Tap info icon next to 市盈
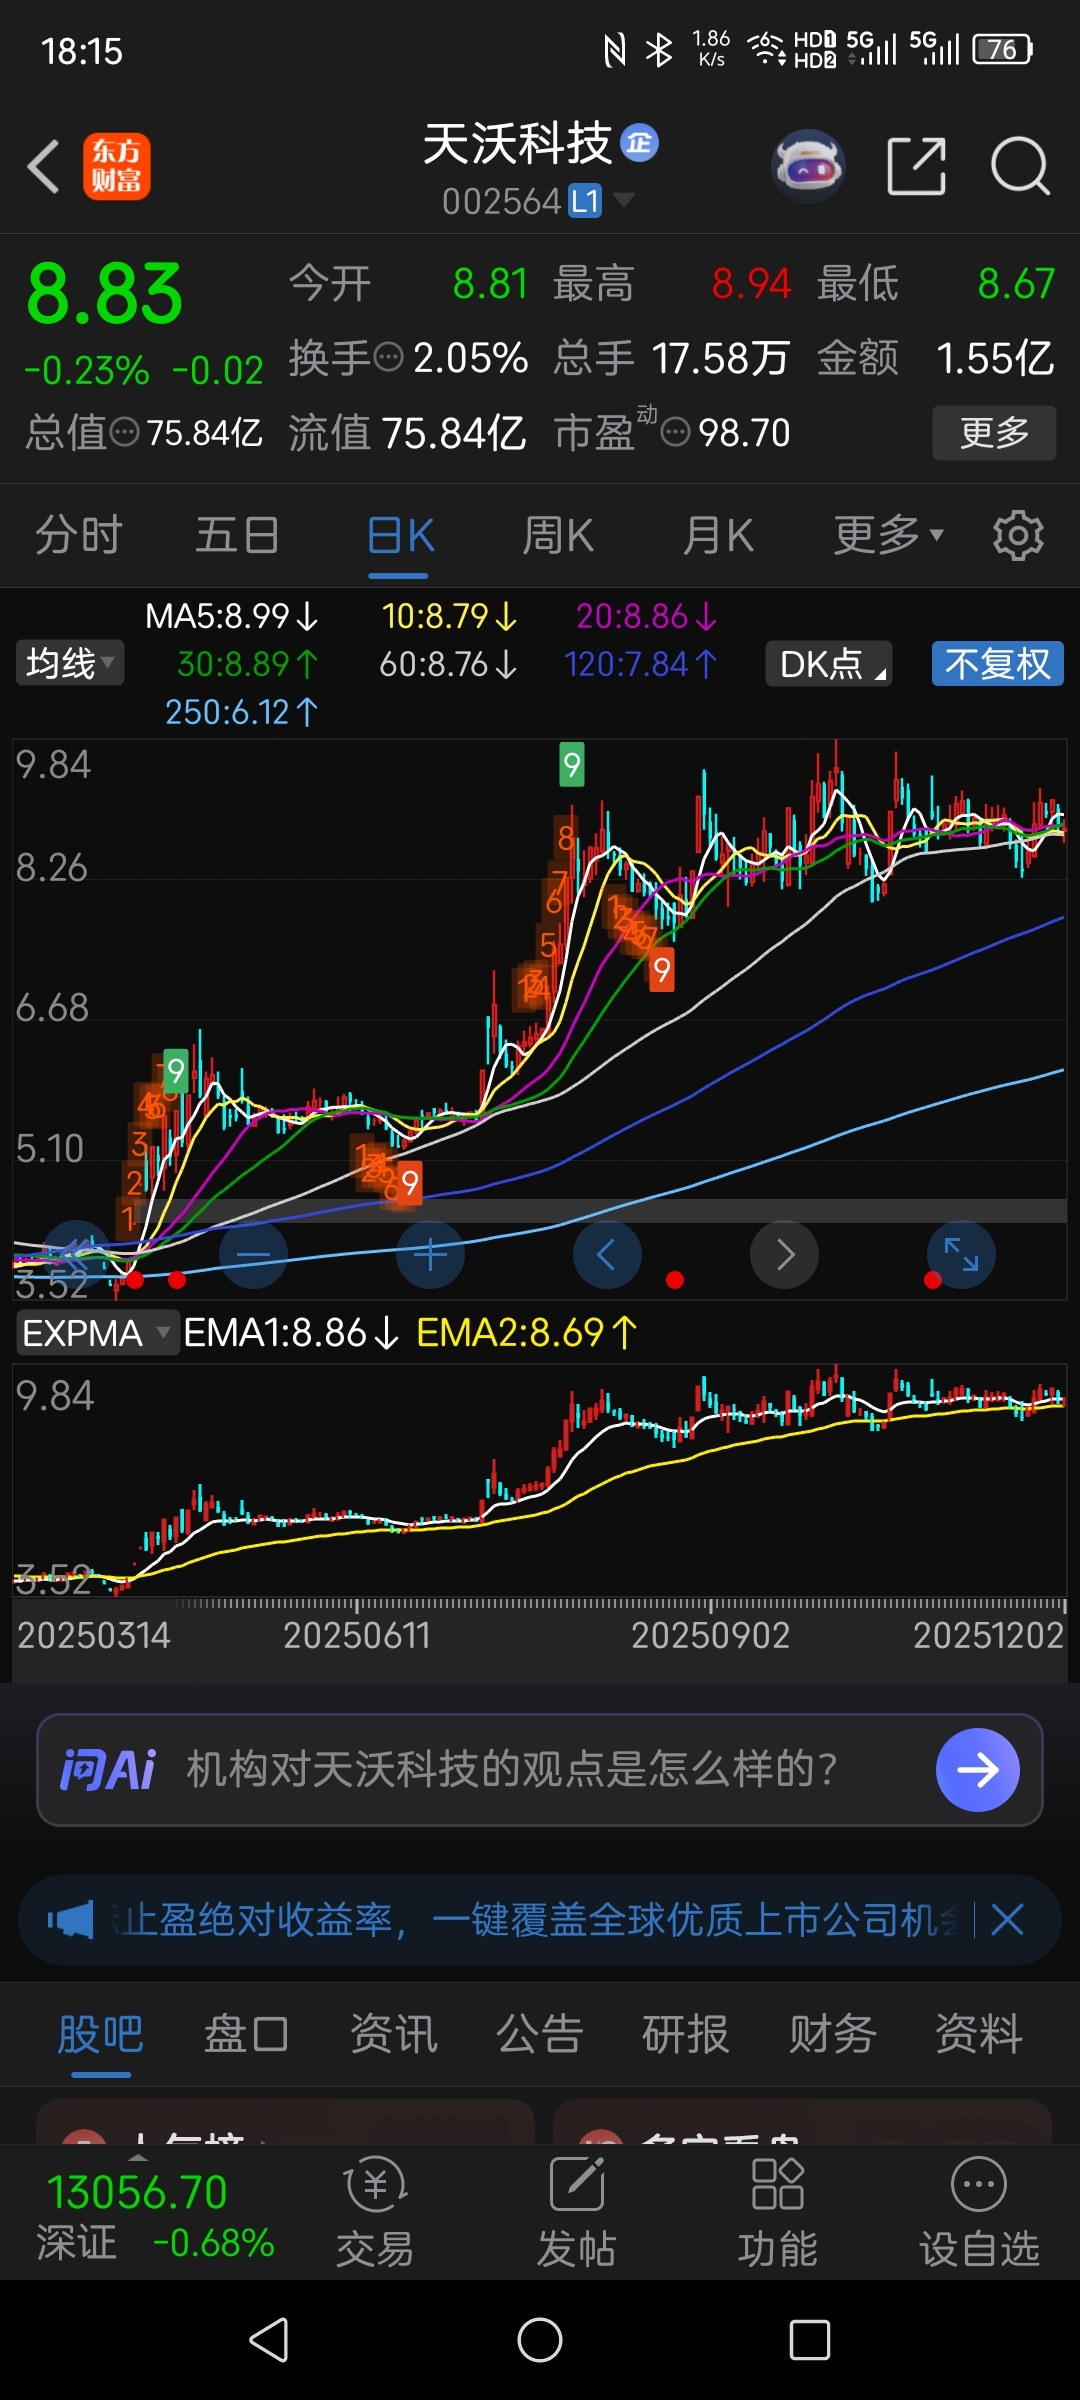1080x2400 pixels. [x=676, y=432]
